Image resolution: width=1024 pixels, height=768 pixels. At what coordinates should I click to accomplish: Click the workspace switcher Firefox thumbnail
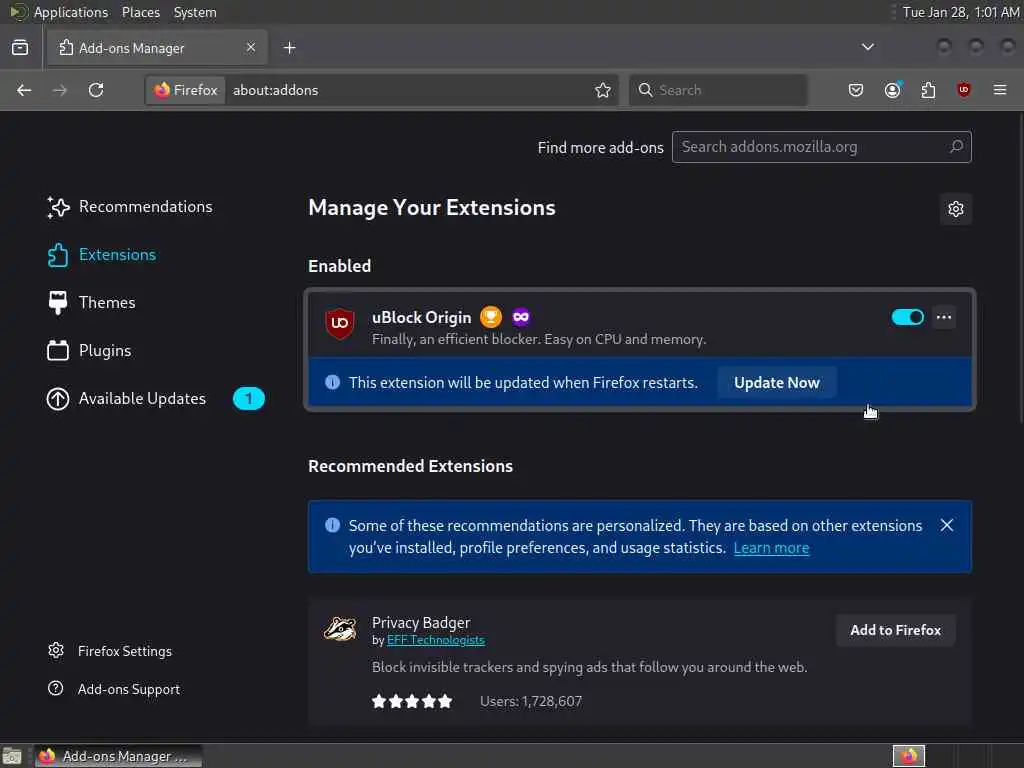click(909, 756)
